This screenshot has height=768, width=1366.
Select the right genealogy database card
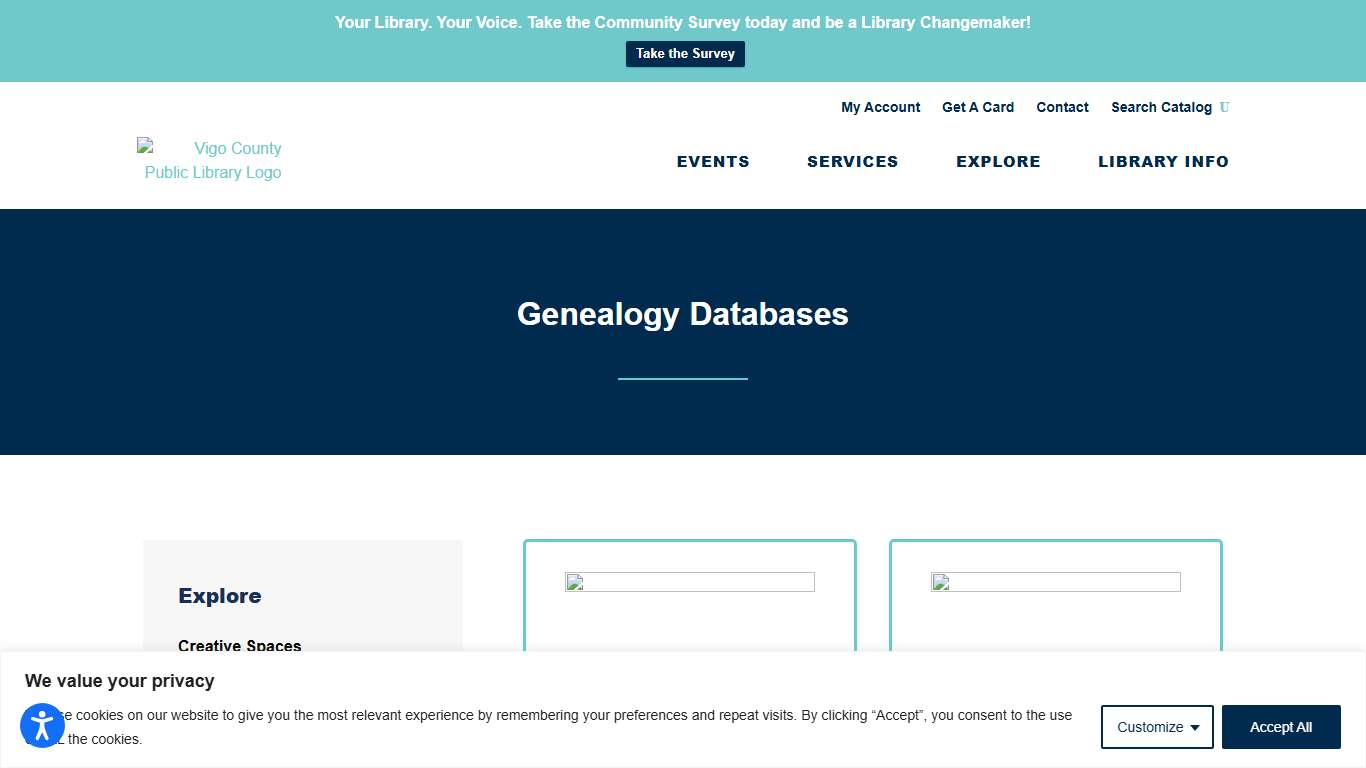pyautogui.click(x=1055, y=600)
